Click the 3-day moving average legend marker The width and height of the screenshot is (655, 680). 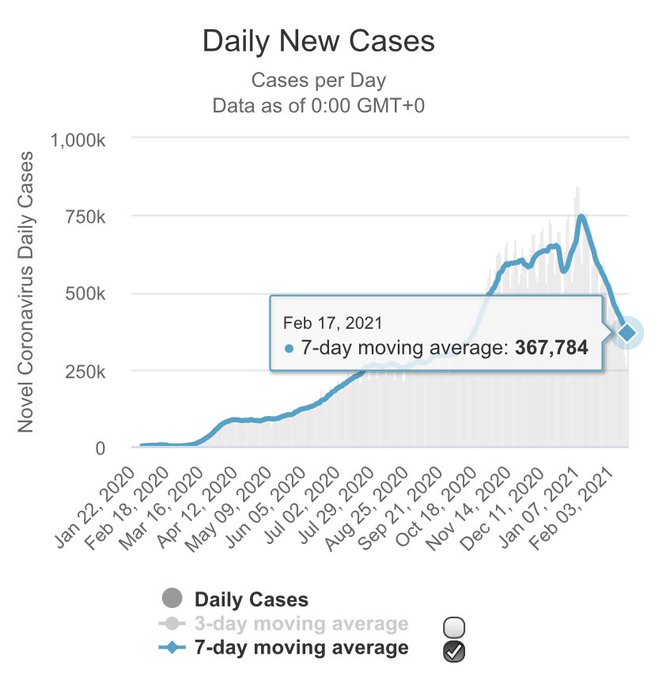coord(172,624)
